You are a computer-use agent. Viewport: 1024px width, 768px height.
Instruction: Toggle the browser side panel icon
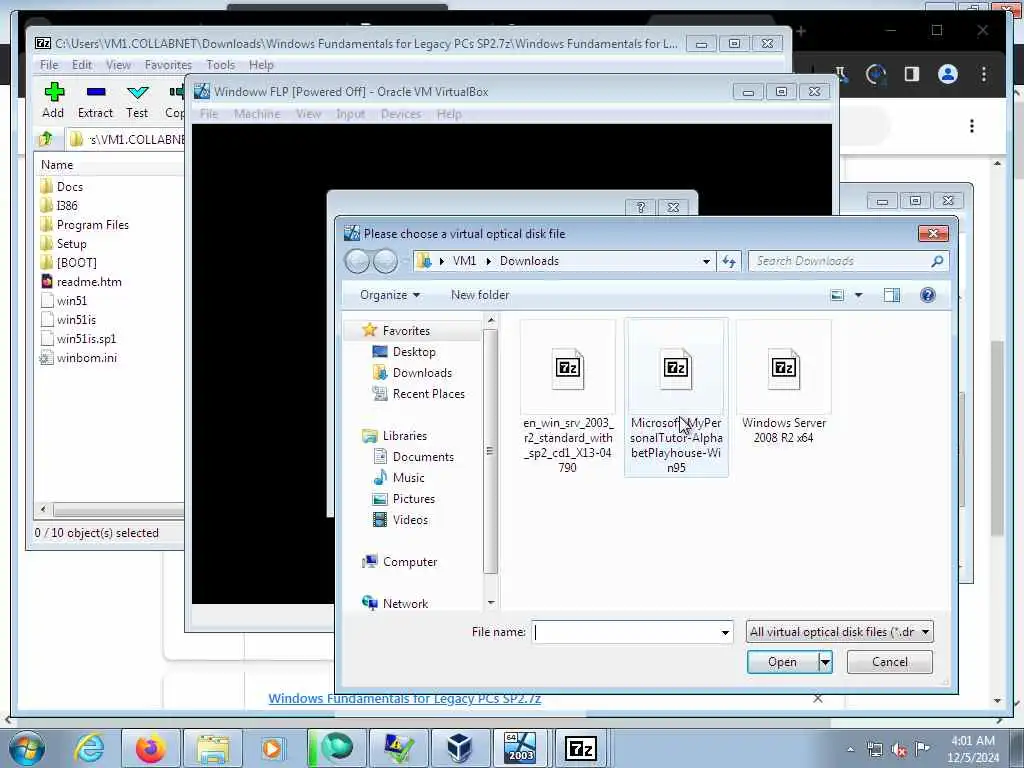coord(912,74)
